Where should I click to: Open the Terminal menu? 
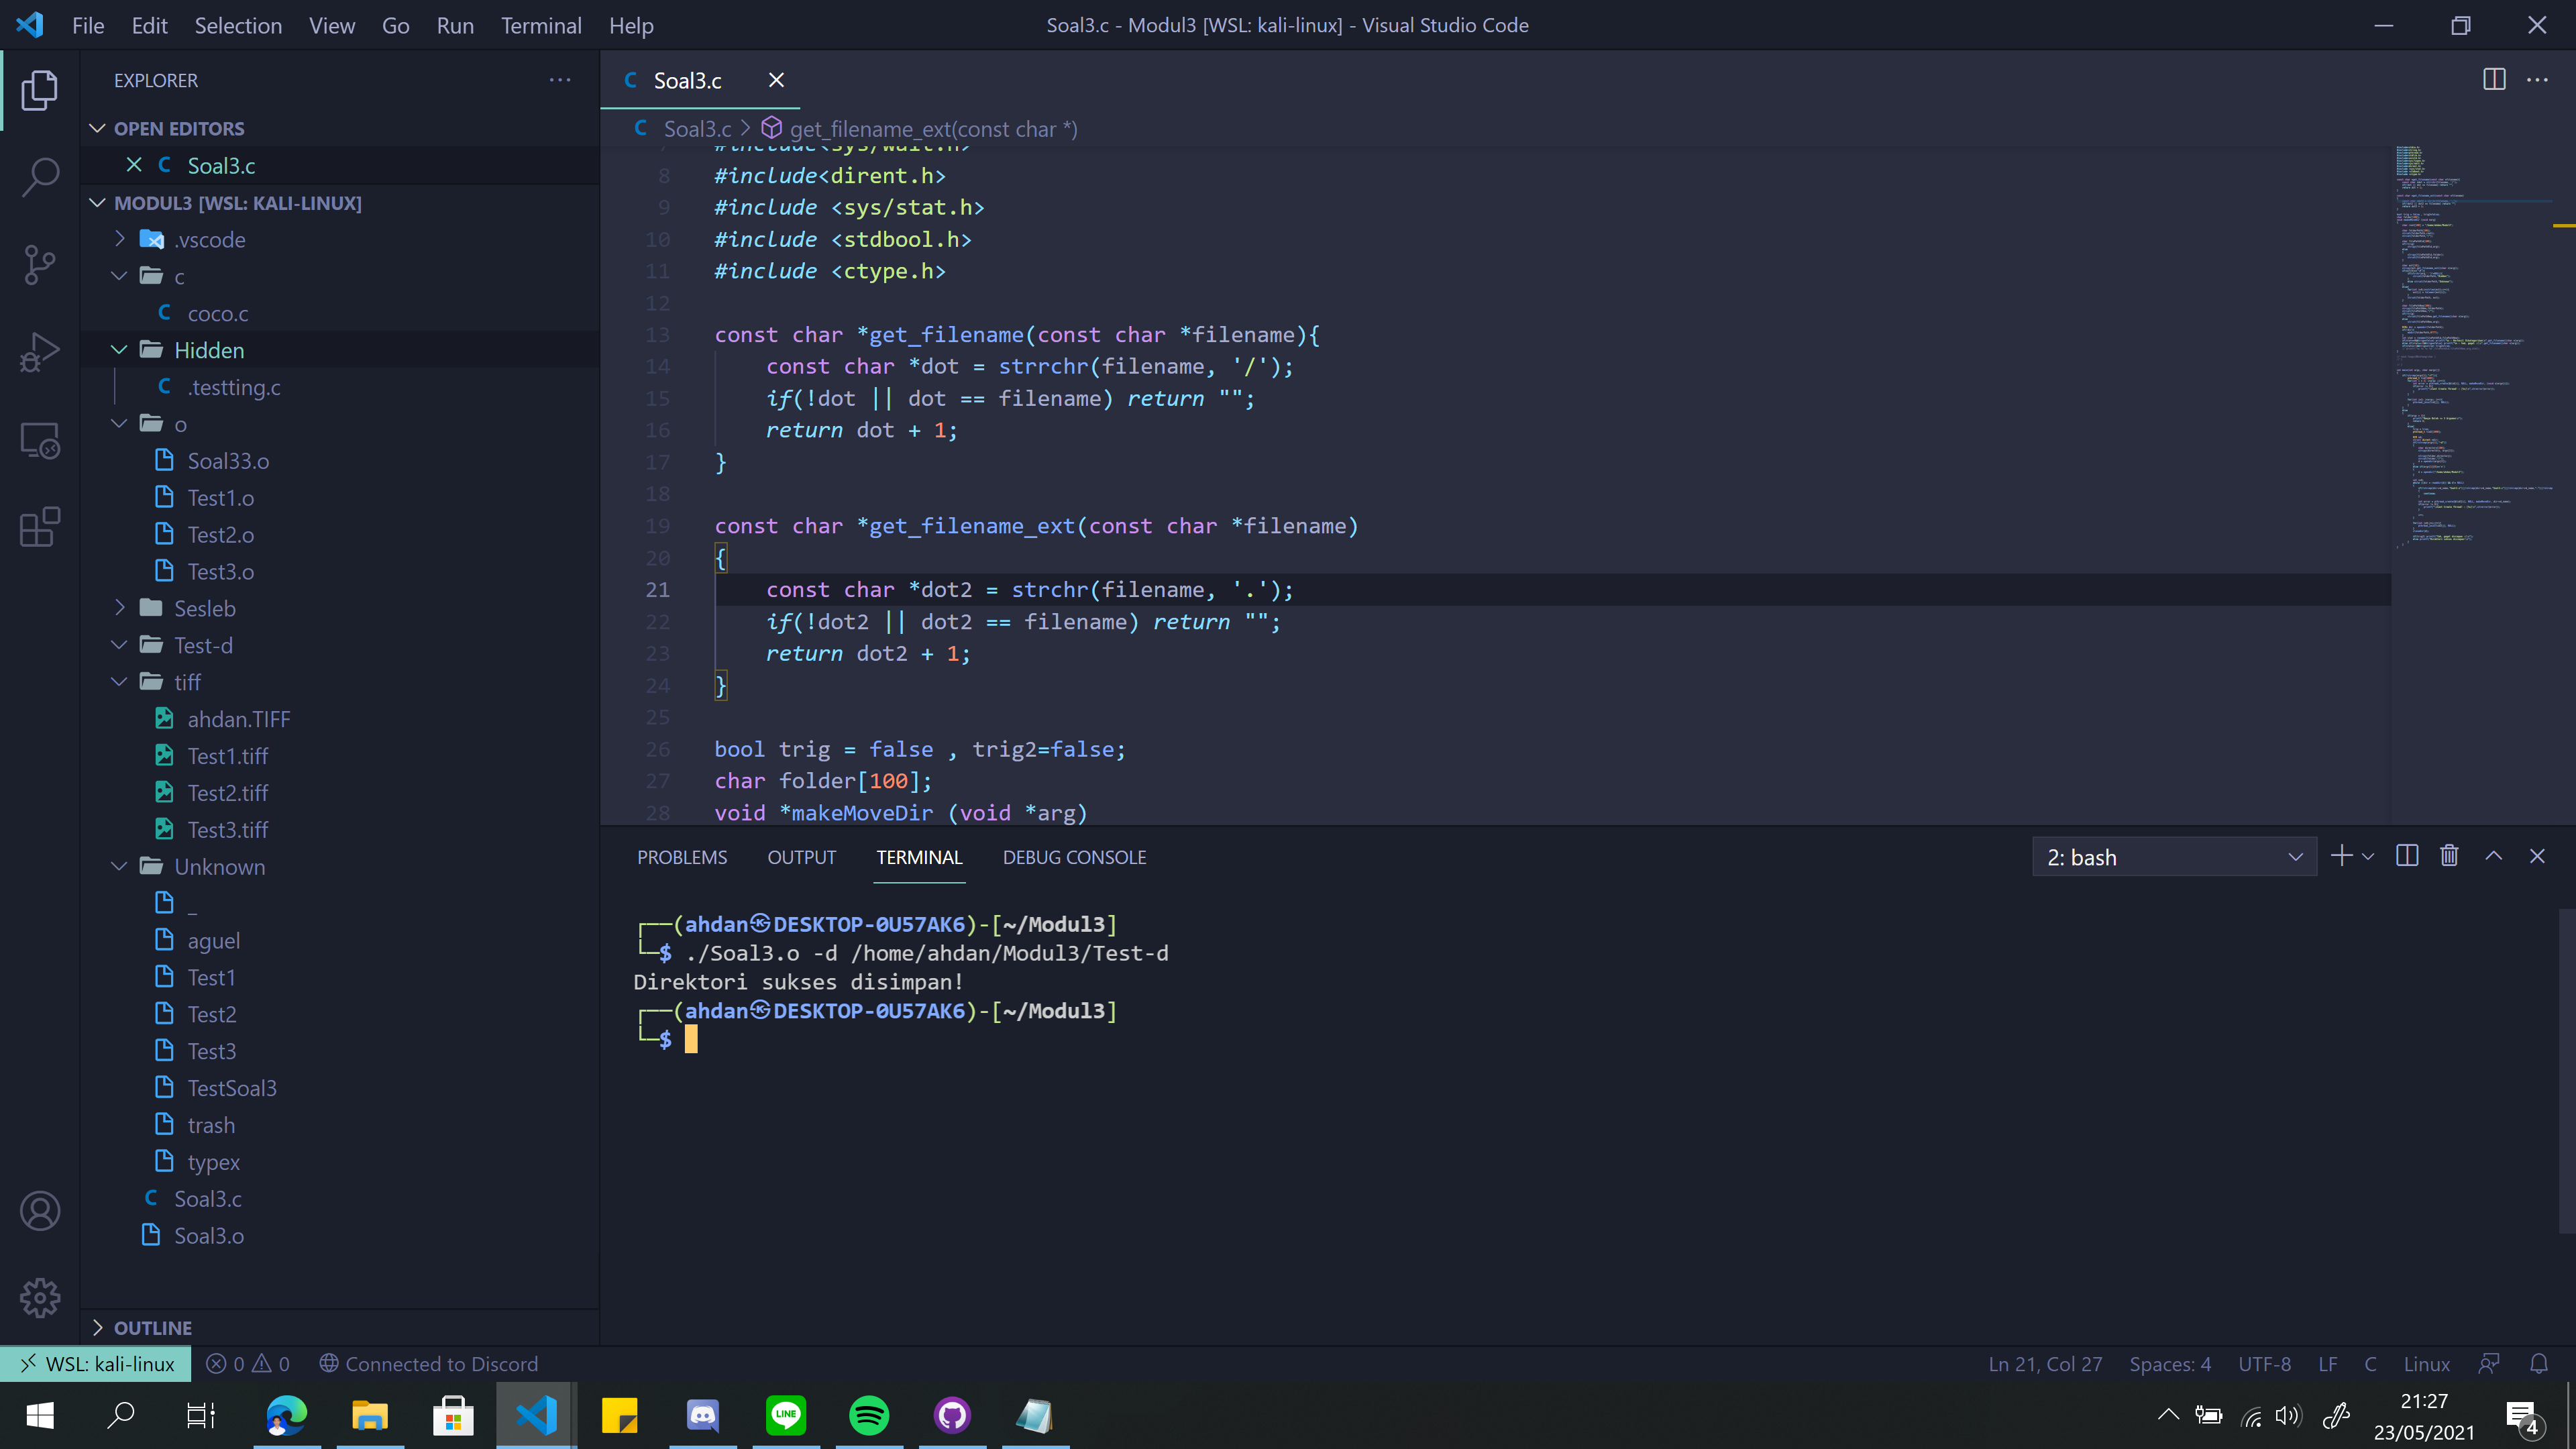541,25
